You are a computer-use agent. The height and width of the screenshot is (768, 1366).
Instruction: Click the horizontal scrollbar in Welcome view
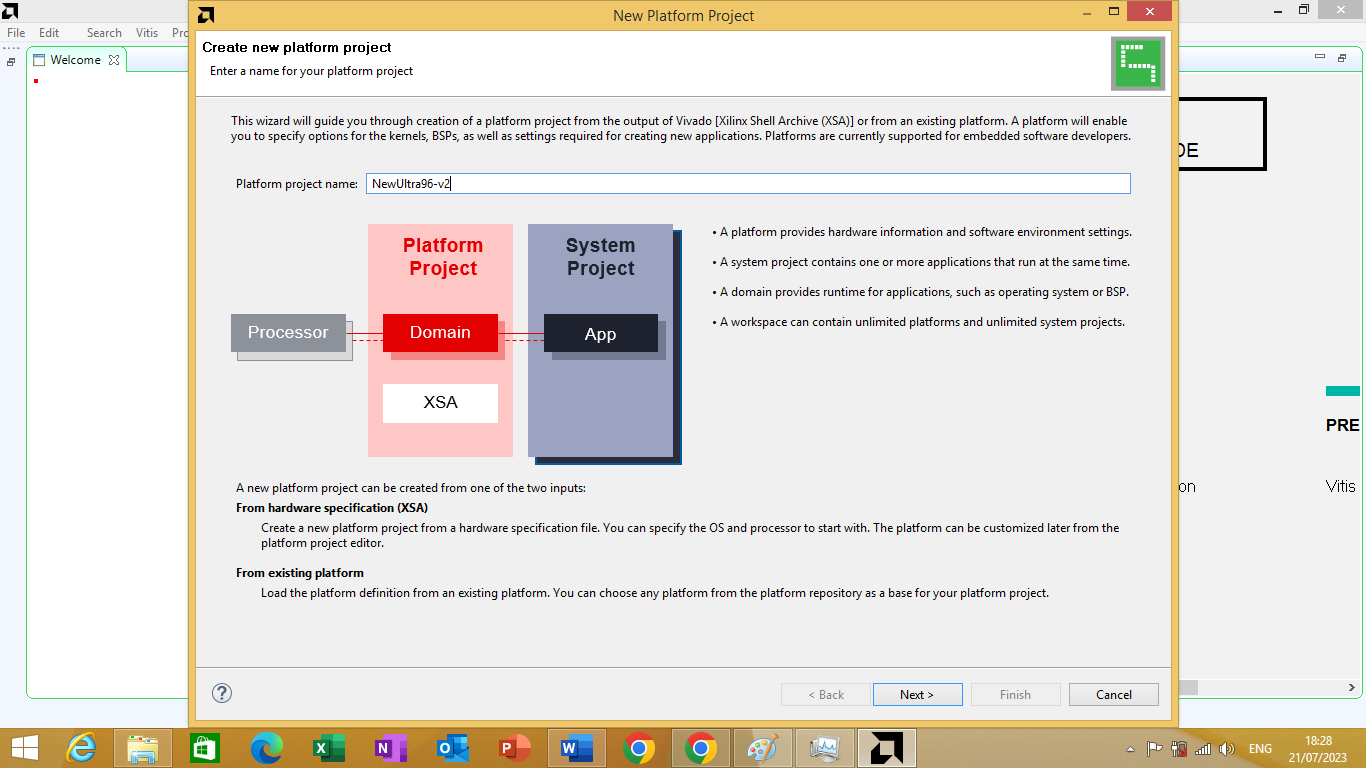[1187, 688]
